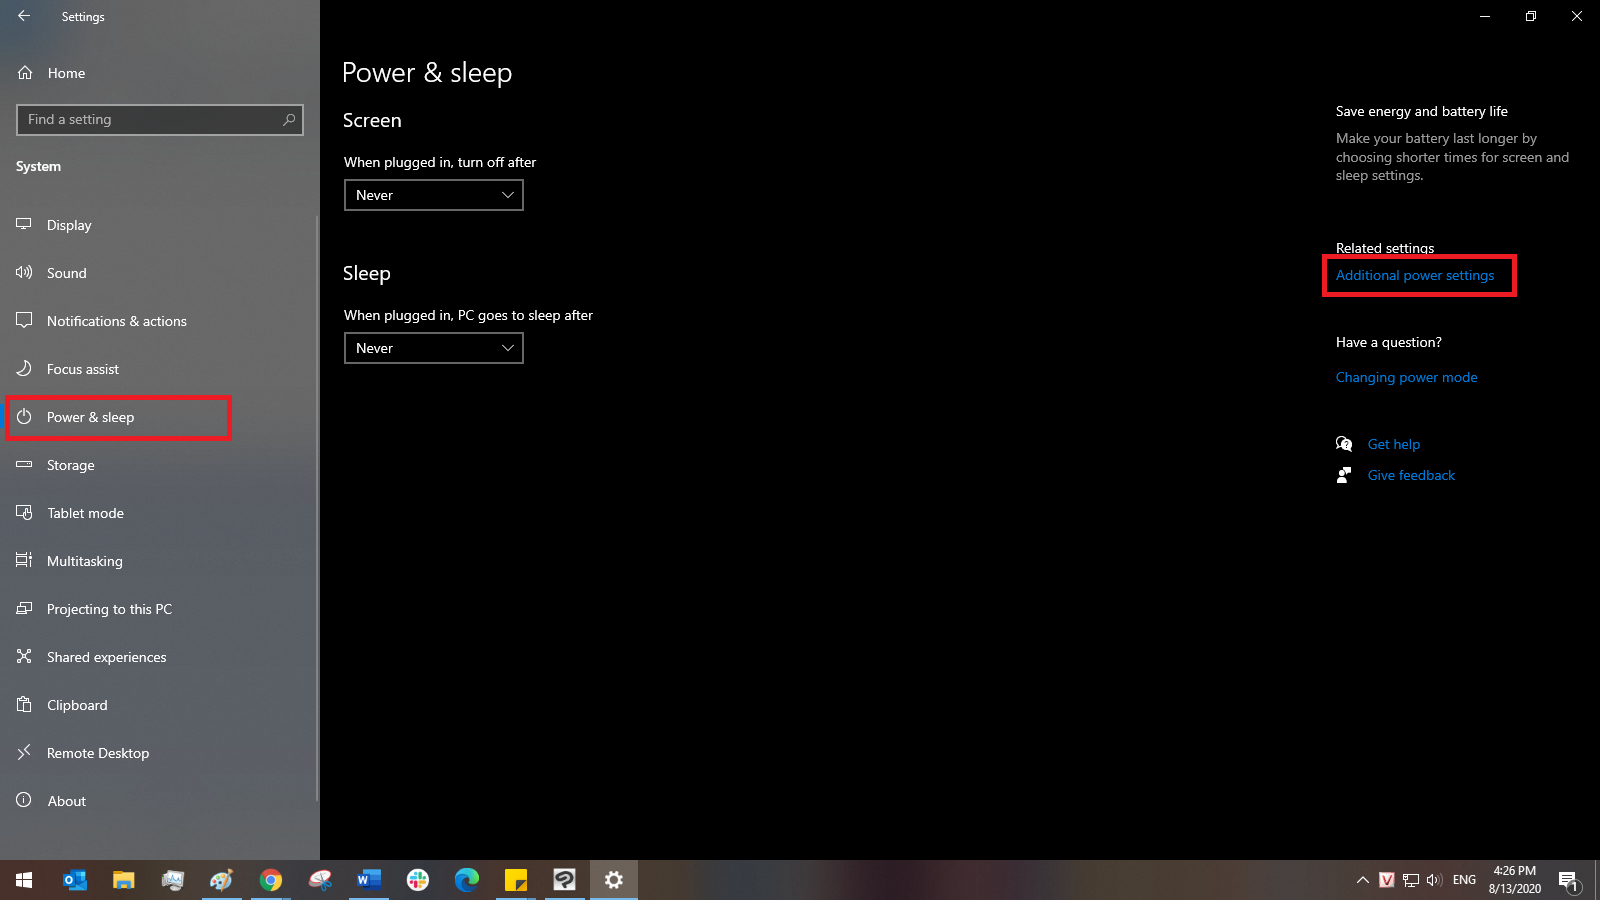1600x900 pixels.
Task: Open Microsoft Edge from the taskbar
Action: coord(467,880)
